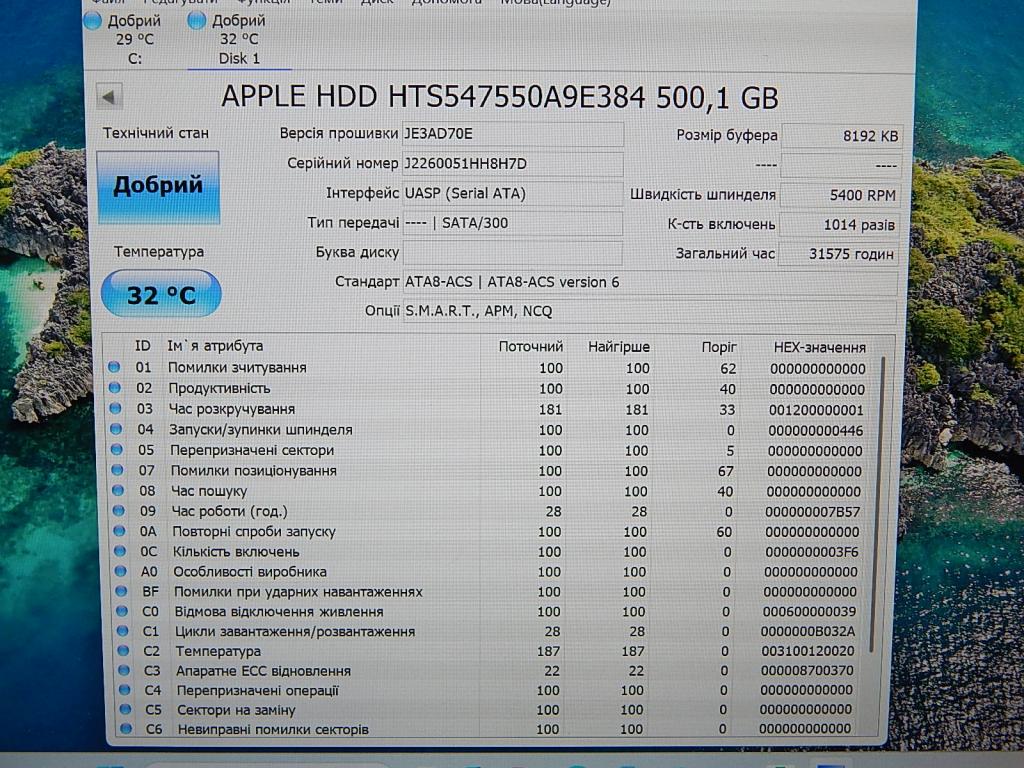Switch to the Disk 1 tab
Viewport: 1024px width, 768px height.
coord(238,39)
